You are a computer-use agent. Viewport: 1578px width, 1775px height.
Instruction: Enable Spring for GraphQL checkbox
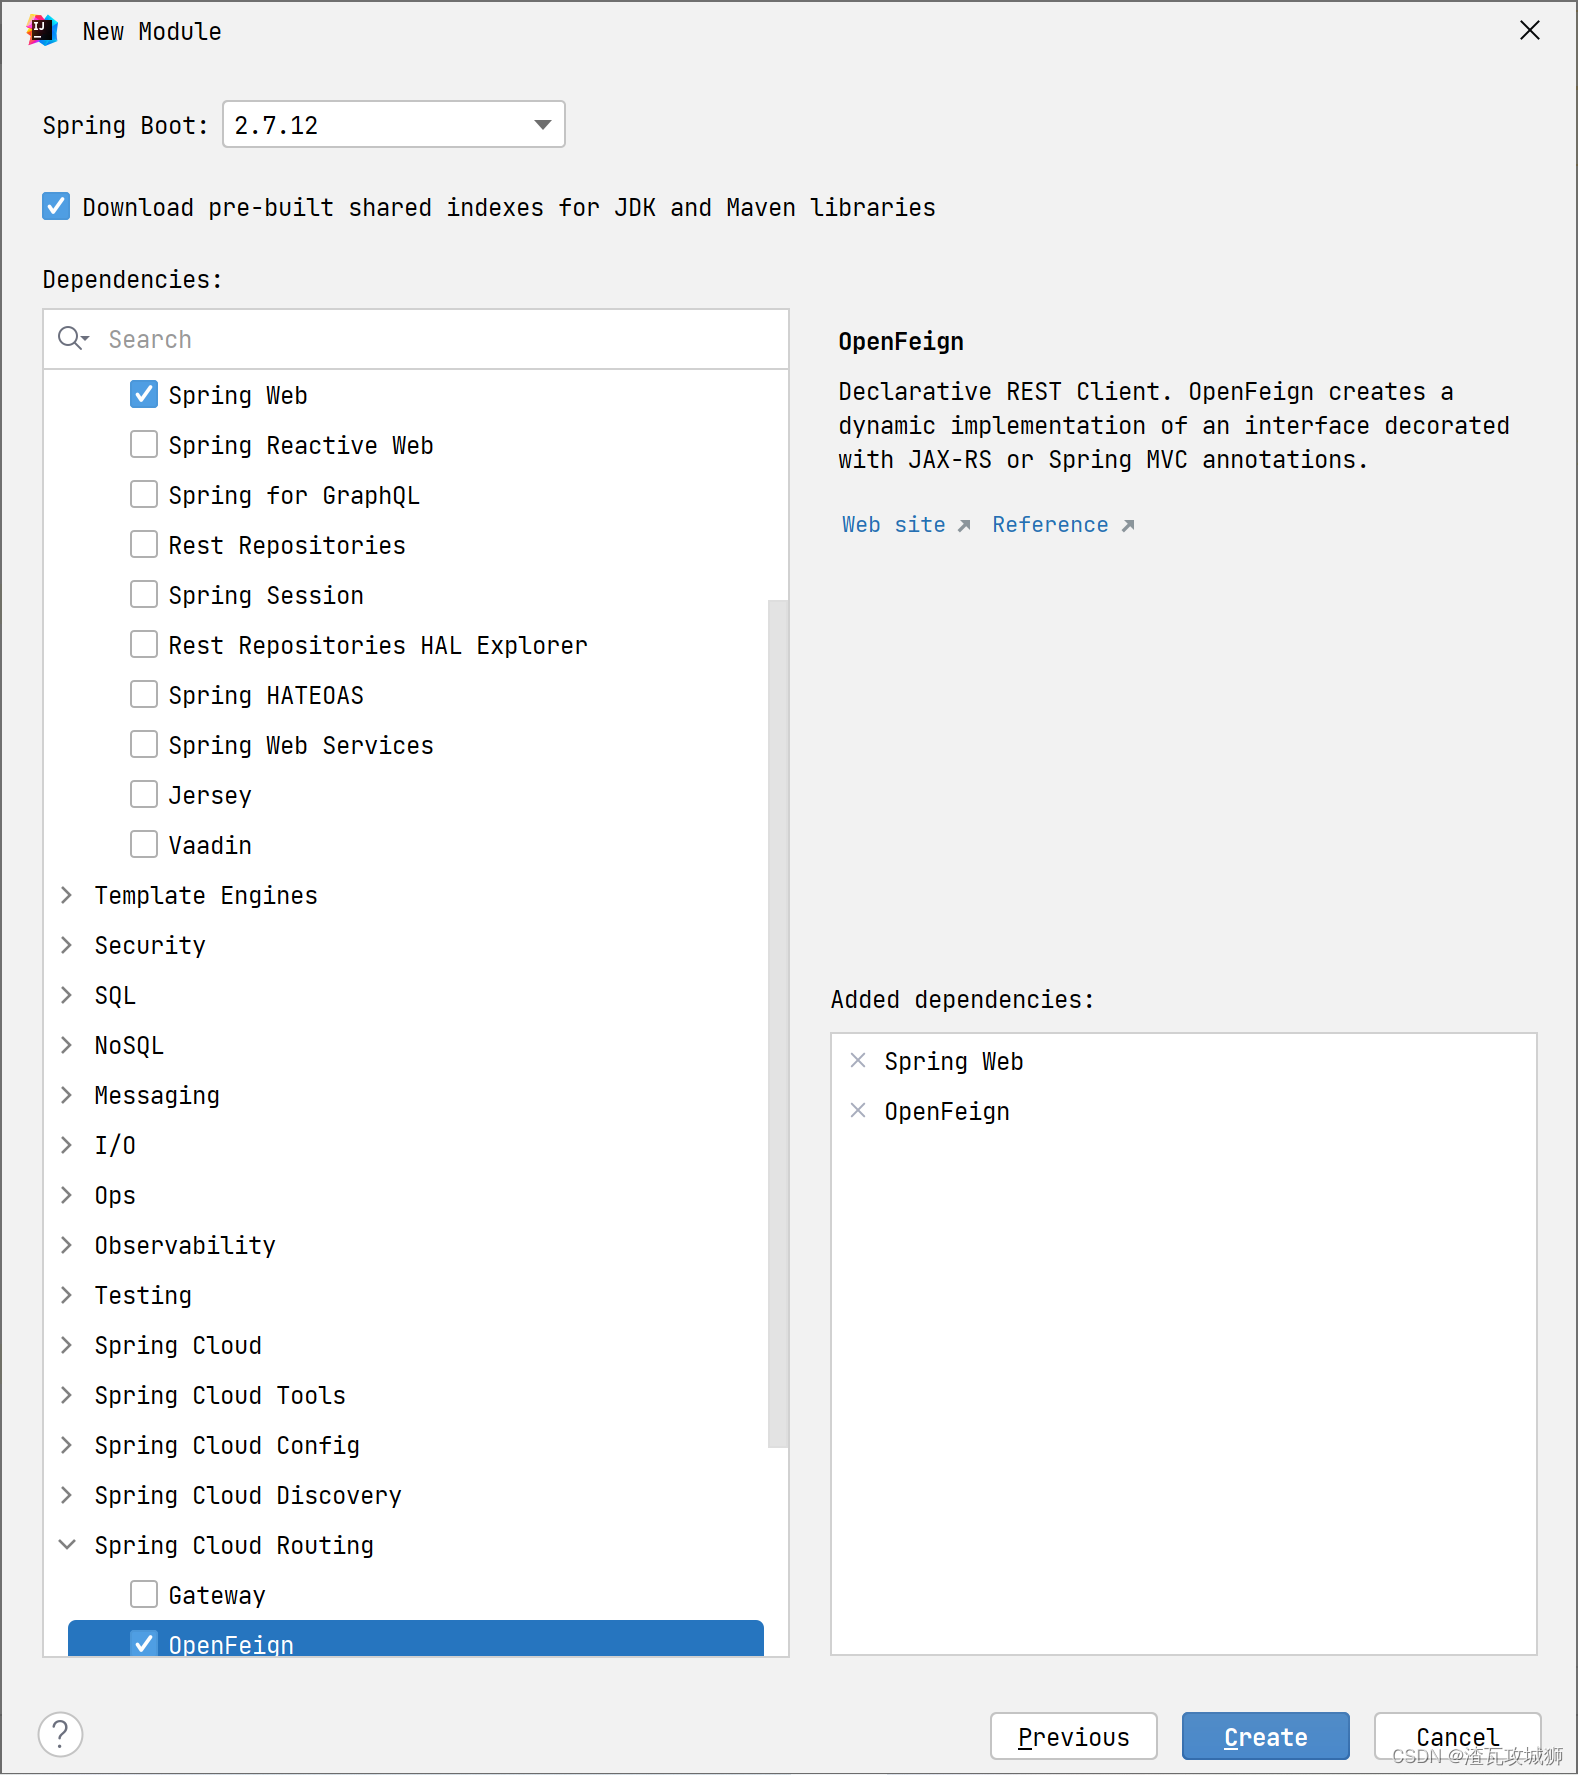coord(144,495)
